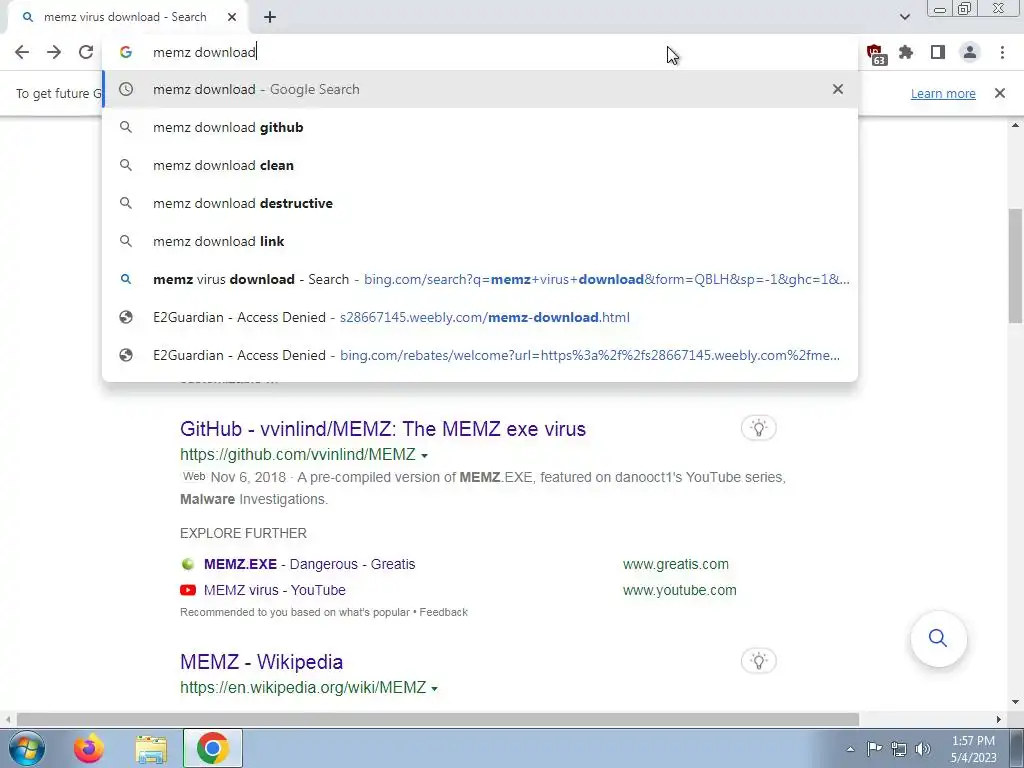The image size is (1024, 768).
Task: Click in the address bar text 'memz download'
Action: point(204,52)
